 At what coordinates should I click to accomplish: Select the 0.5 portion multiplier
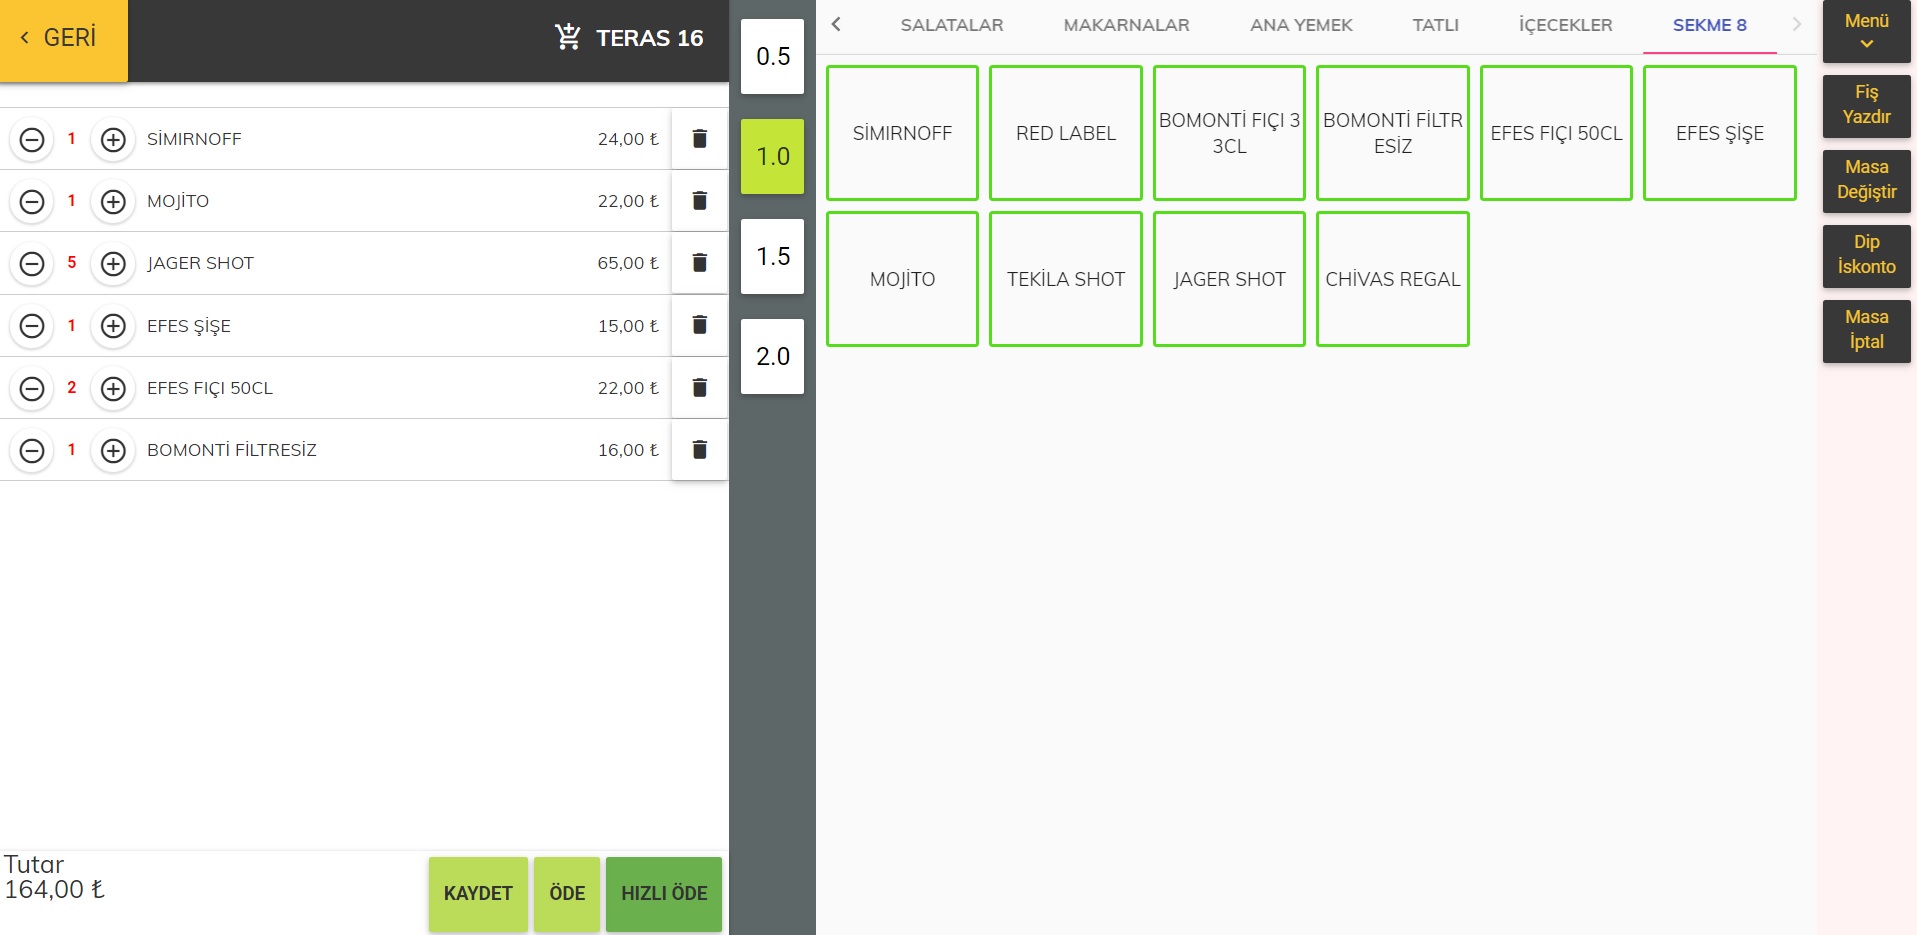tap(772, 56)
